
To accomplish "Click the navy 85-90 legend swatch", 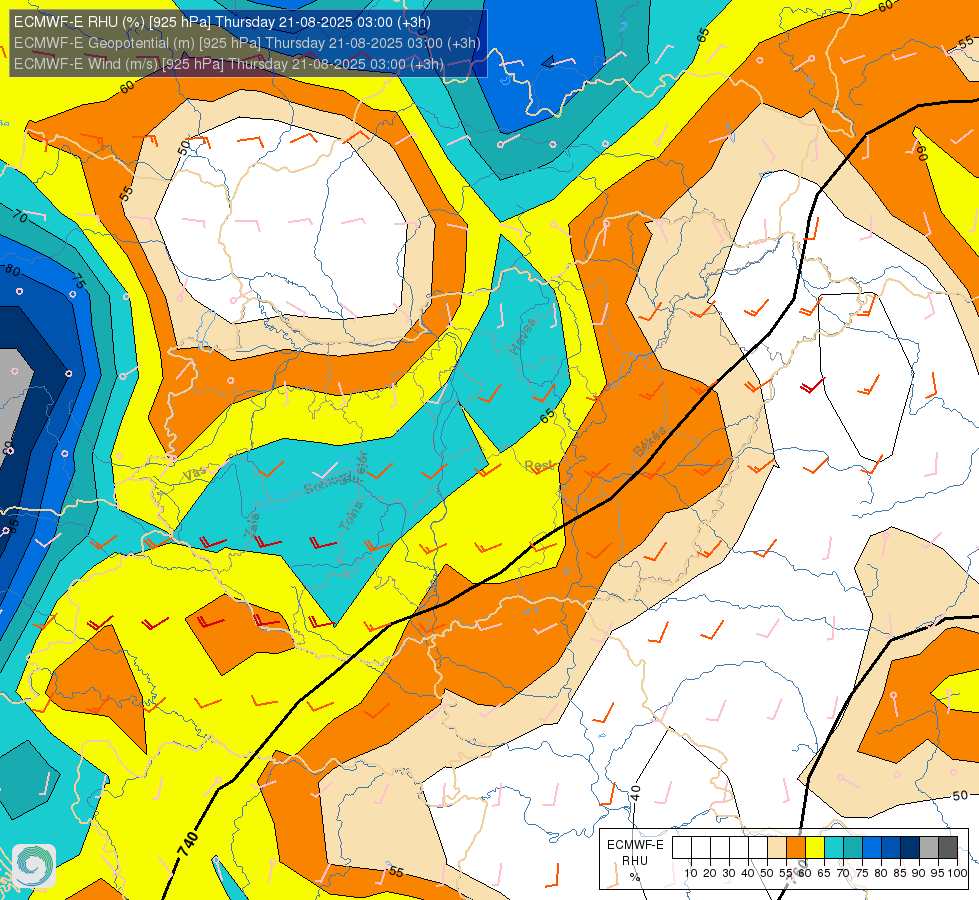I will pos(910,848).
